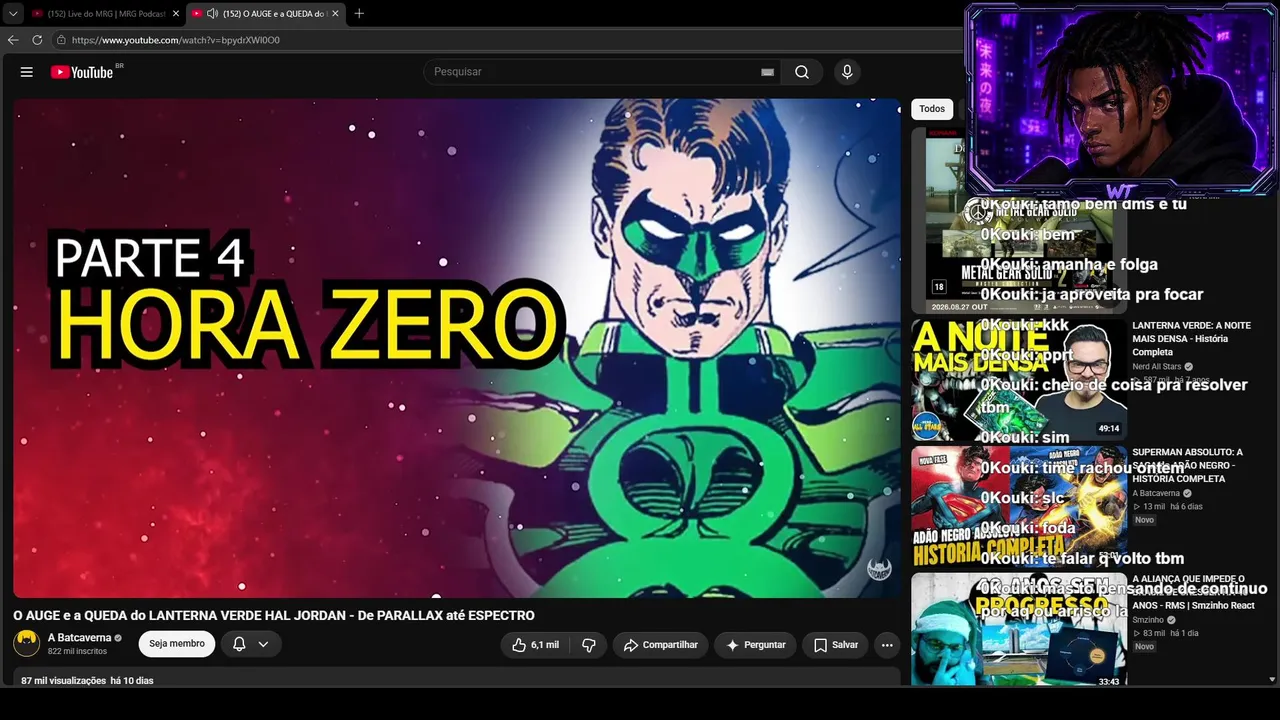This screenshot has width=1280, height=720.
Task: Select the Todos filter chip
Action: [932, 109]
